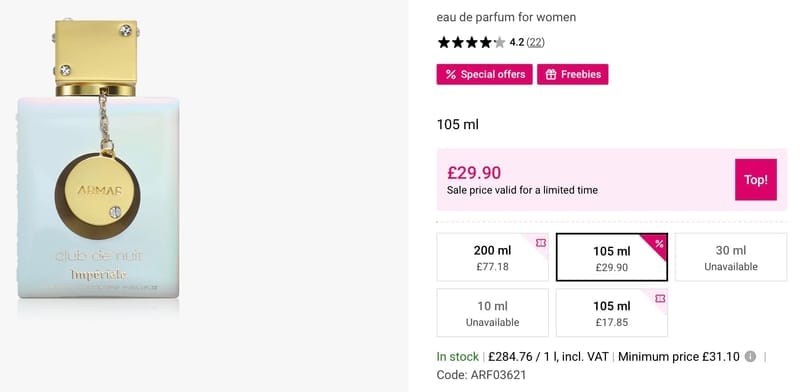Screen dimensions: 800x392
Task: Choose the unavailable 30 ml size
Action: point(731,257)
